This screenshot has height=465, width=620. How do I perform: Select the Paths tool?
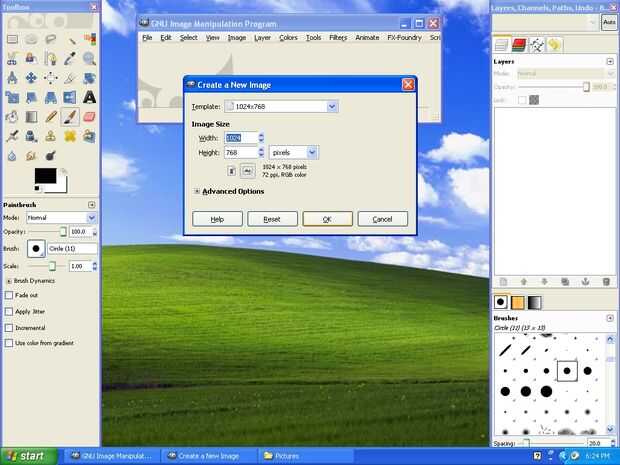pos(51,59)
